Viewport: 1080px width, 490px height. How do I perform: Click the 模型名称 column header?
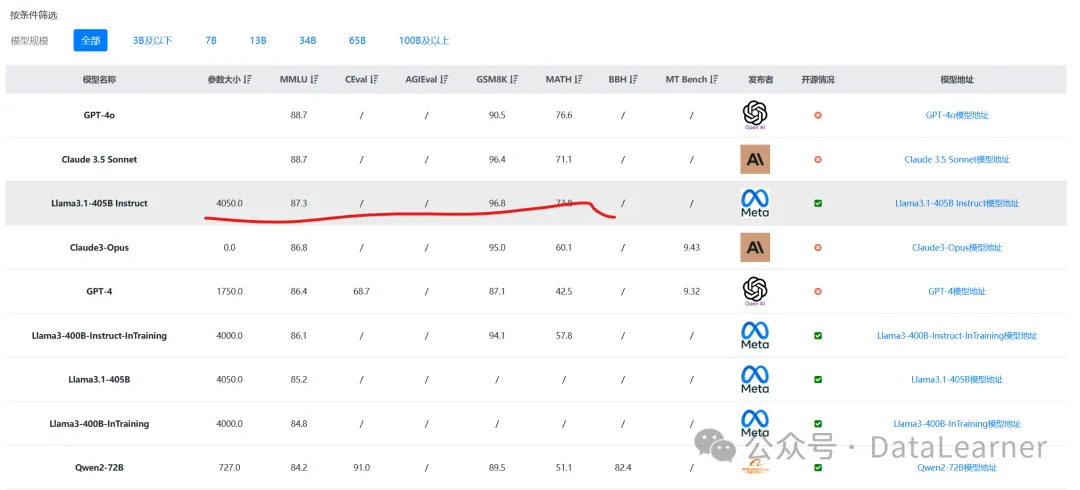point(99,80)
